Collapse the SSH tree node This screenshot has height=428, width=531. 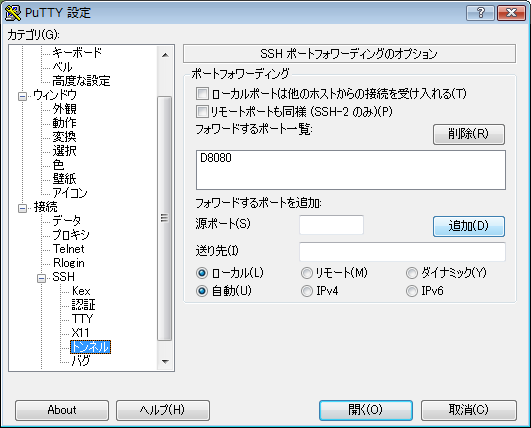[x=41, y=278]
